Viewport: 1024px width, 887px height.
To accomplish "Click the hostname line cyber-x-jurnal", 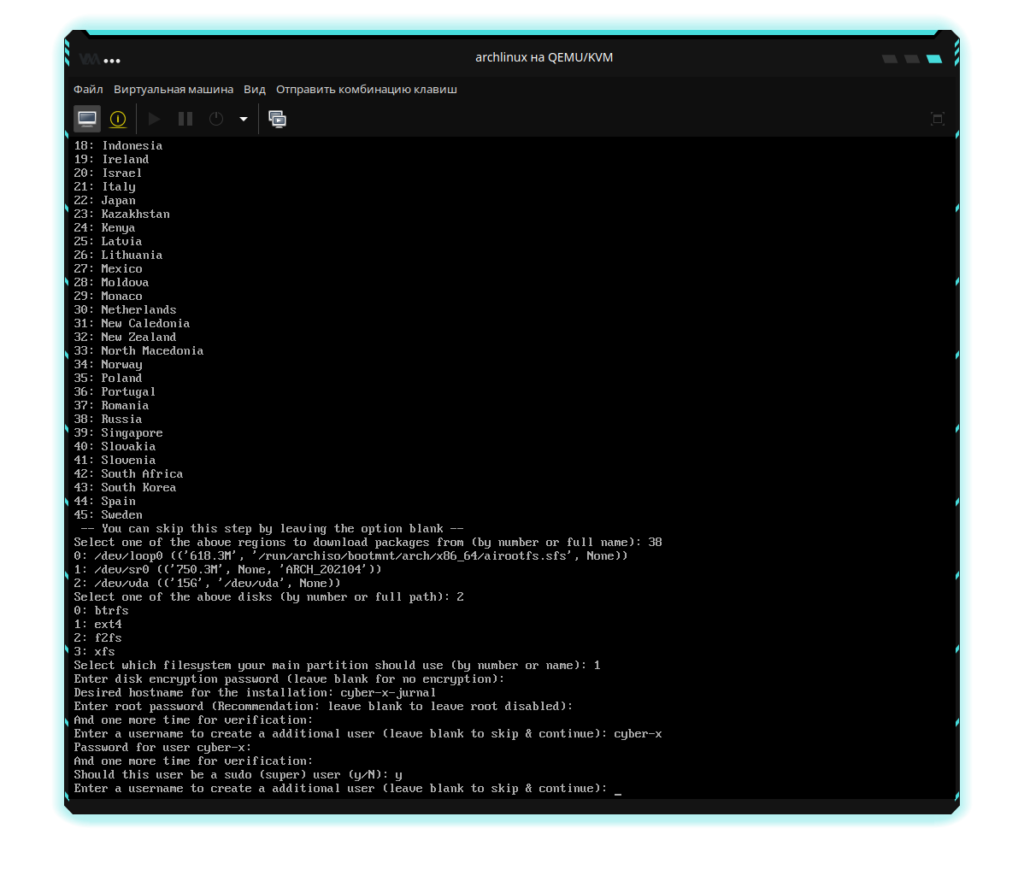I will 255,692.
